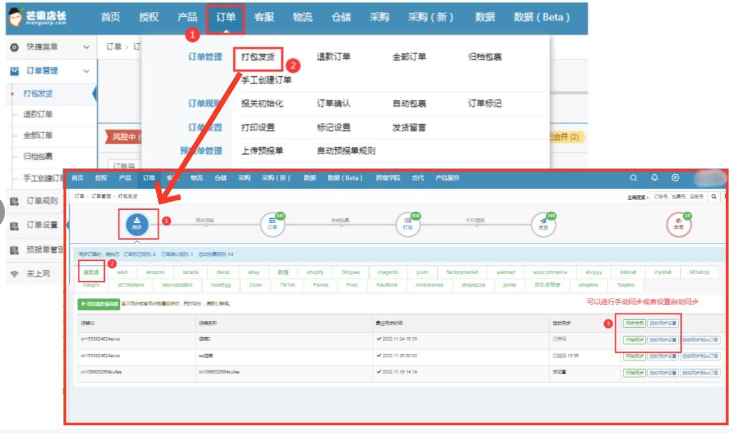The image size is (733, 433).
Task: Click the 订单 step circle icon
Action: (271, 224)
